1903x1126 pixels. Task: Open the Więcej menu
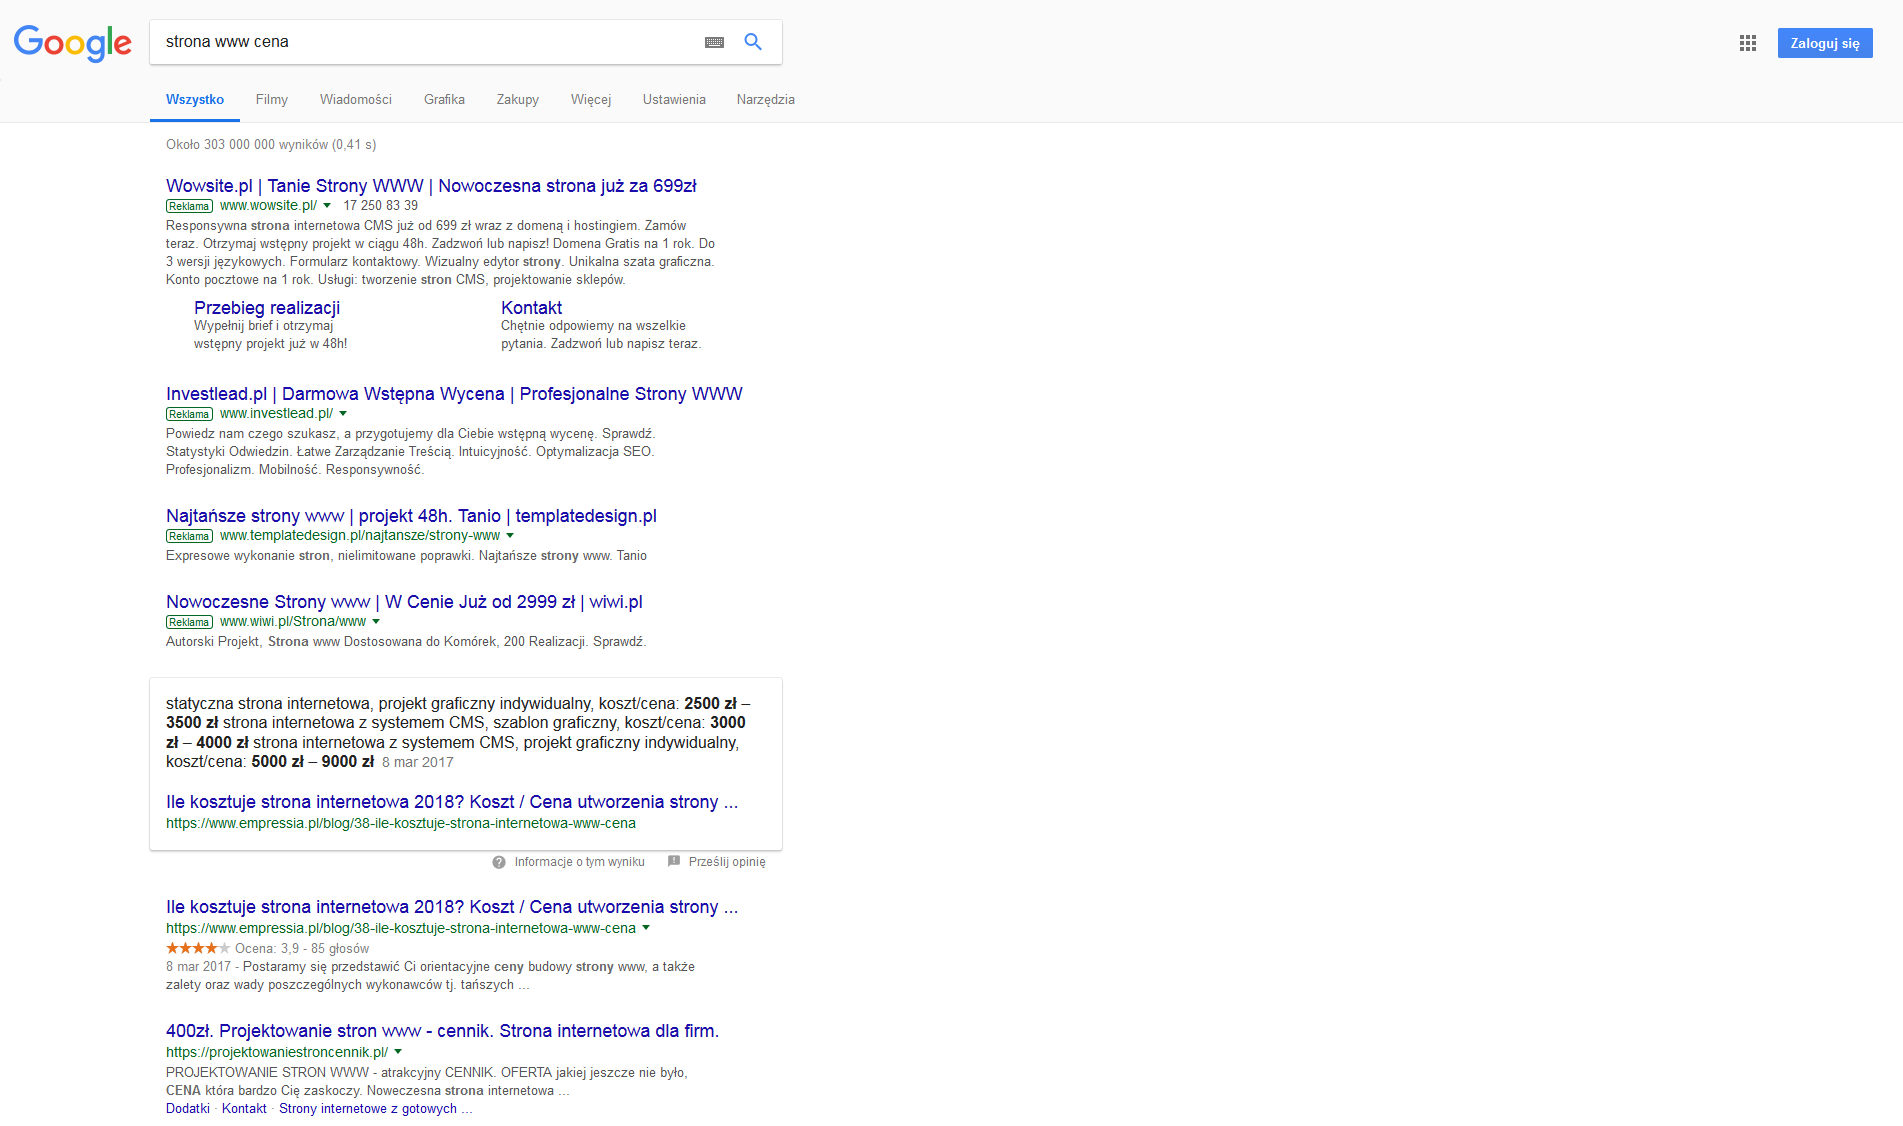(591, 100)
